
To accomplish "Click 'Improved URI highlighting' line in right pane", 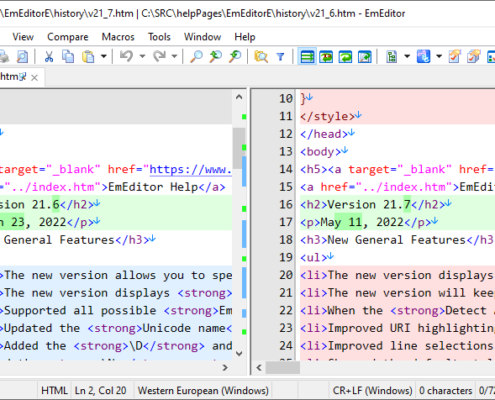I will point(397,328).
